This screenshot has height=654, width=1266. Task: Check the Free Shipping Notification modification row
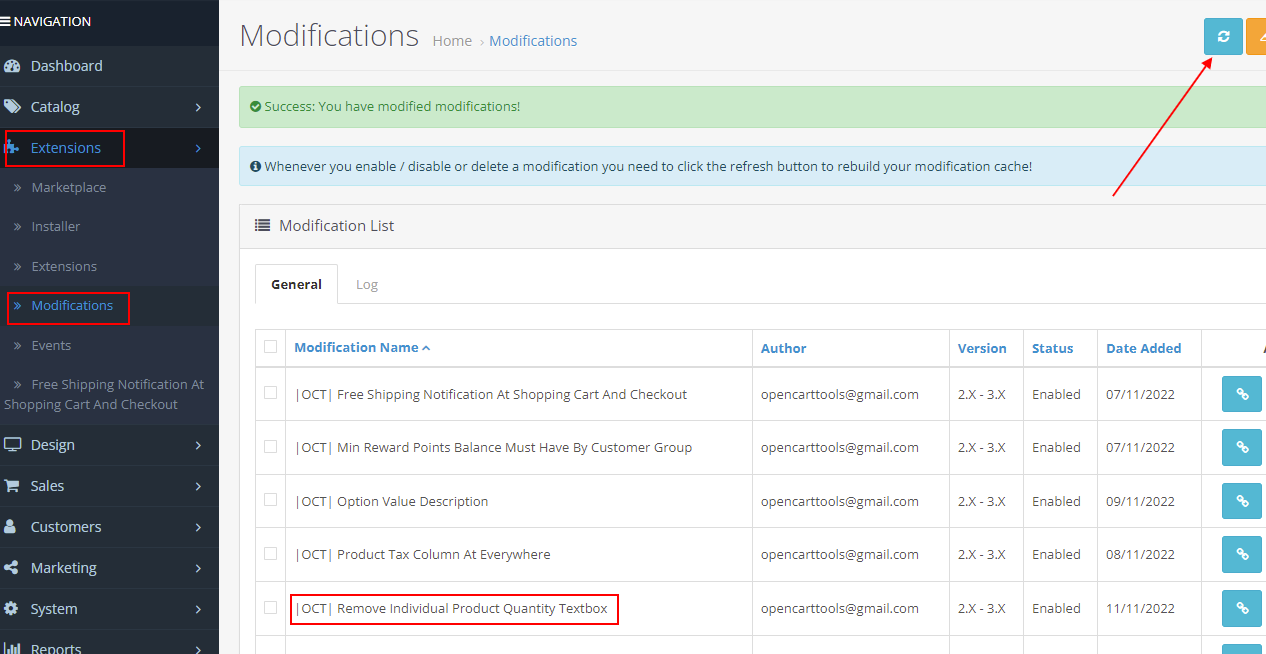point(270,394)
